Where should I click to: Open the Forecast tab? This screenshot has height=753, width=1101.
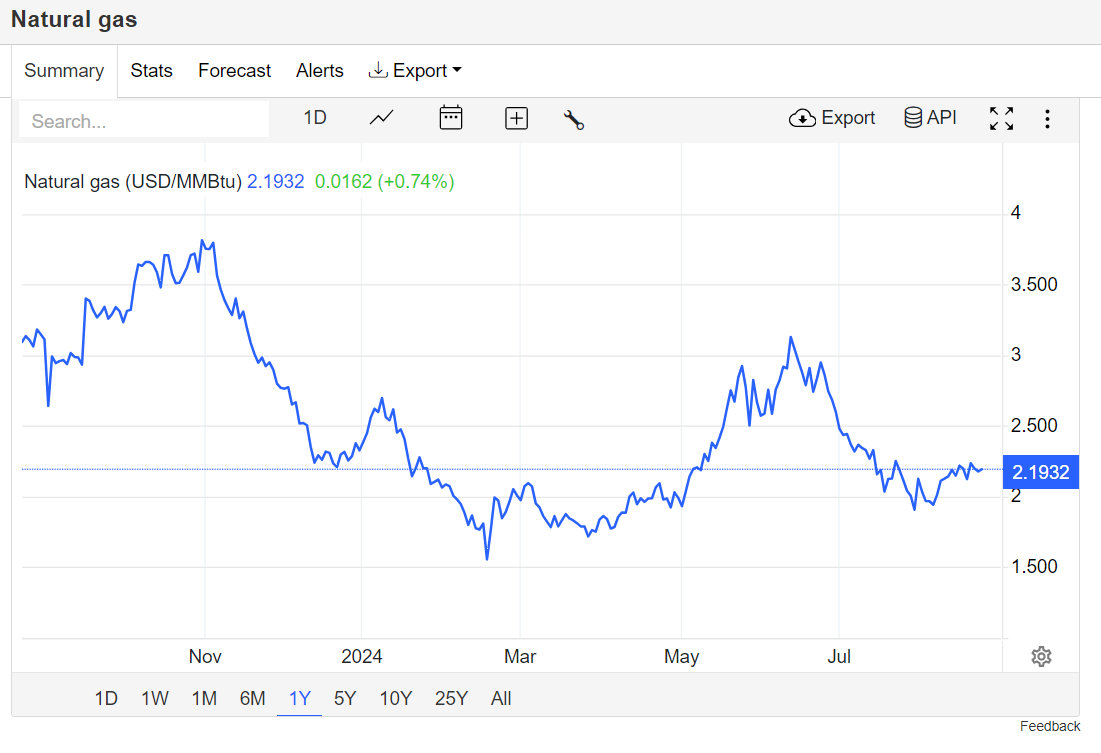pyautogui.click(x=234, y=71)
